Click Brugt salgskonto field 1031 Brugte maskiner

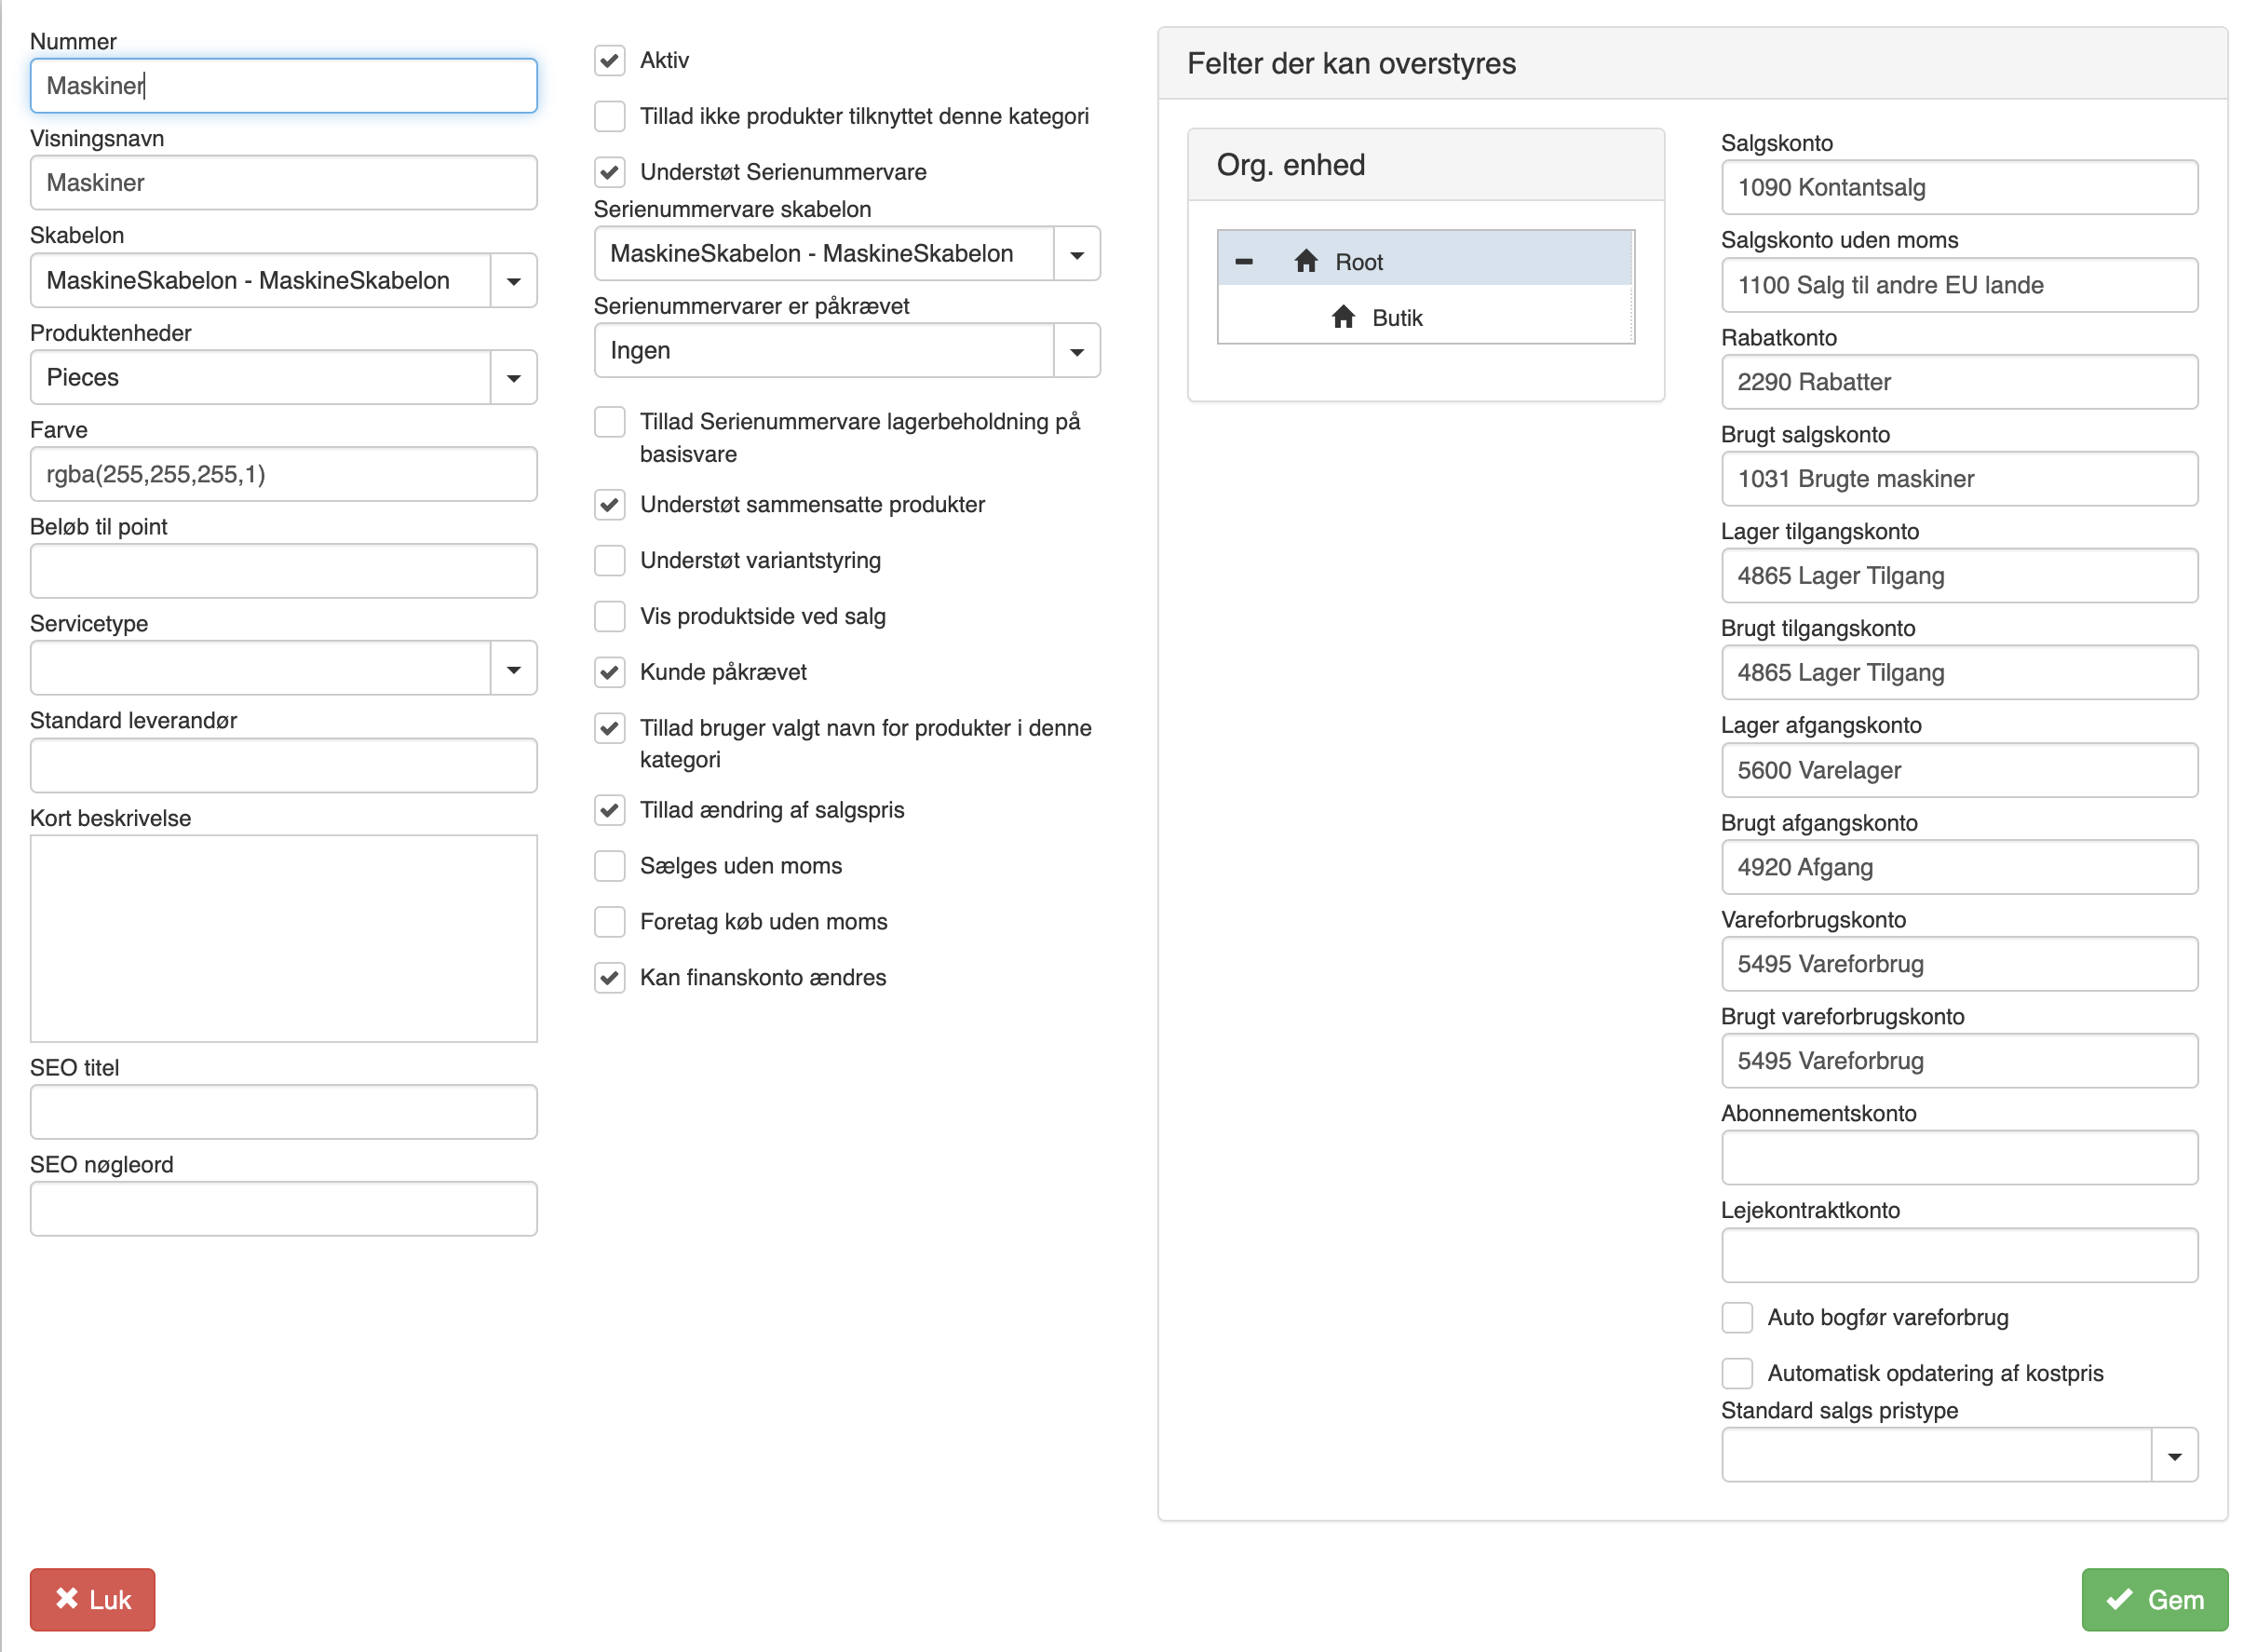[x=1959, y=479]
